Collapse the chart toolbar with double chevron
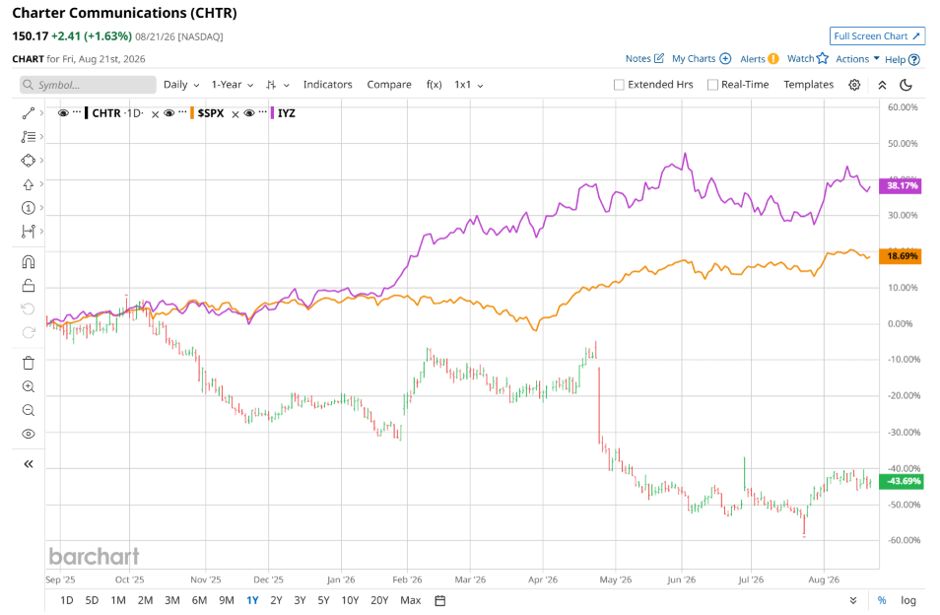The height and width of the screenshot is (615, 940). 882,85
